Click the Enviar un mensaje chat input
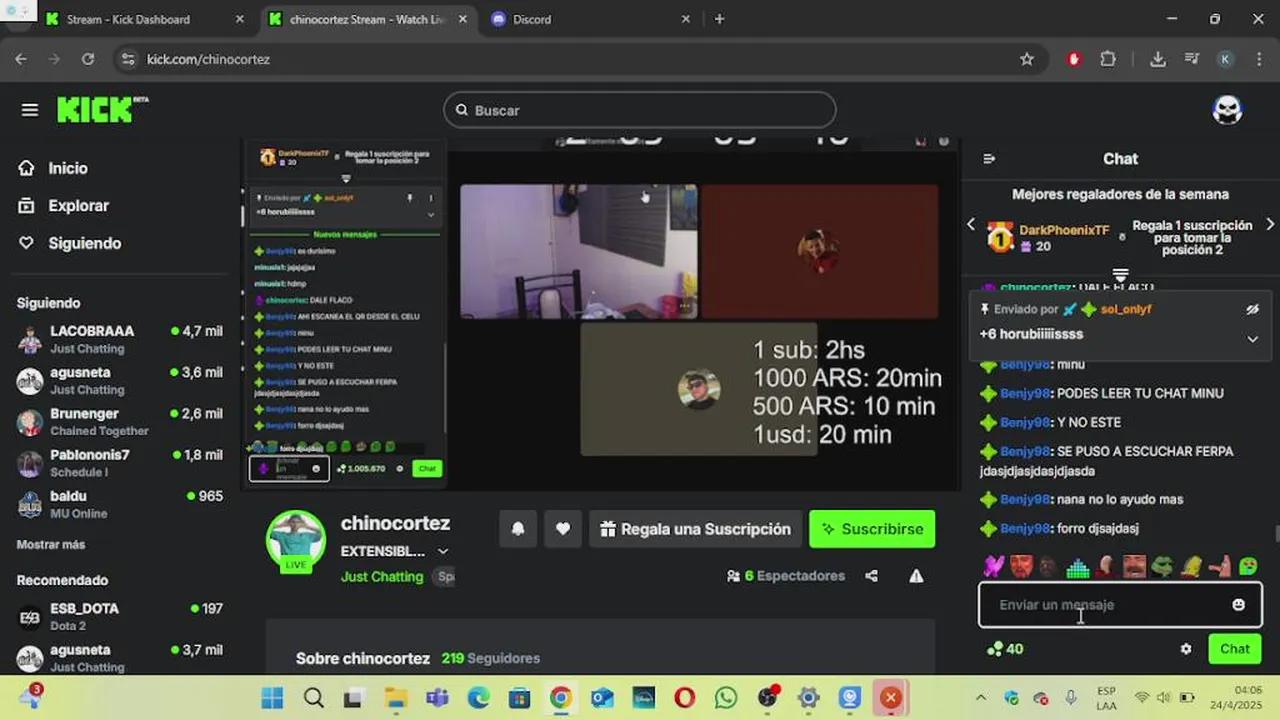Viewport: 1280px width, 720px height. [x=1120, y=605]
